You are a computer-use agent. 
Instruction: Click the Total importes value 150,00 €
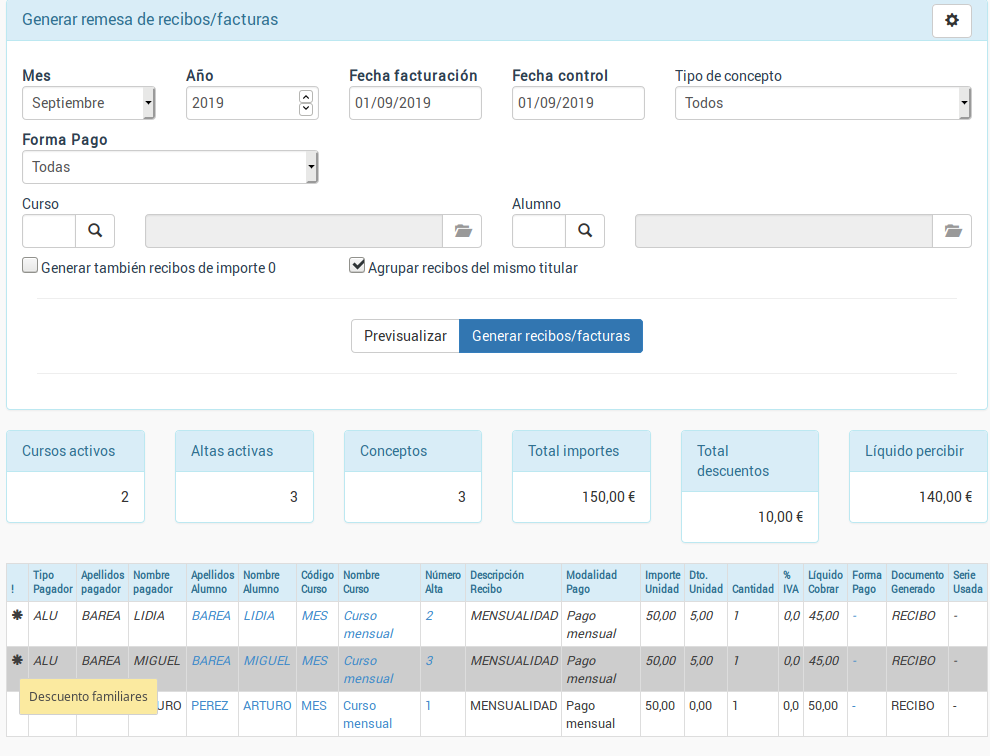point(608,497)
